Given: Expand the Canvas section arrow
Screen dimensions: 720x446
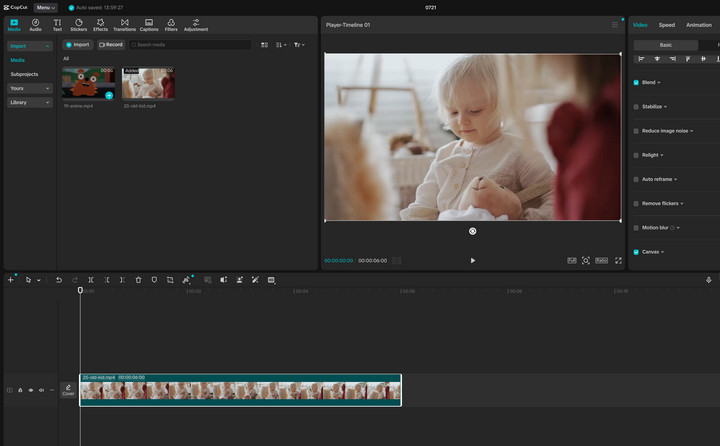Looking at the screenshot, I should click(x=662, y=252).
